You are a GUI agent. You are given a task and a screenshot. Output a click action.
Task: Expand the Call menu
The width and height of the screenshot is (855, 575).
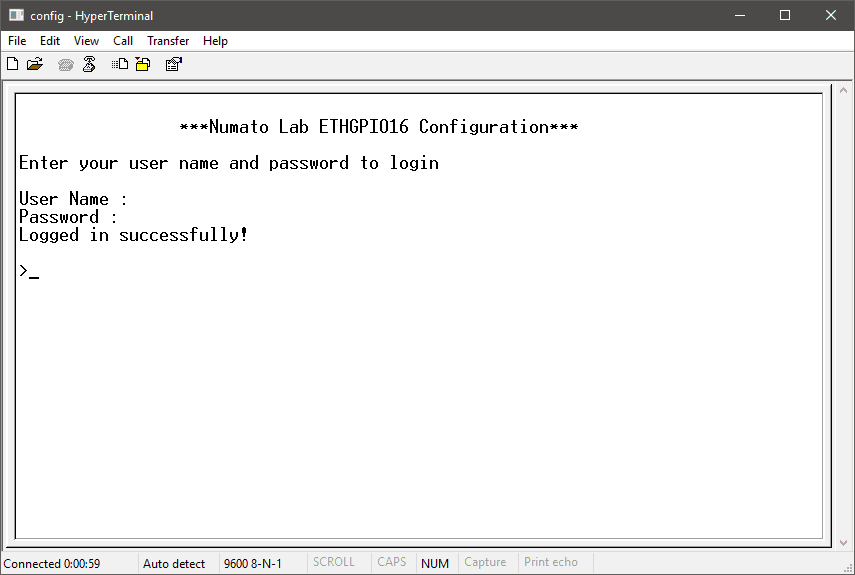[x=123, y=41]
